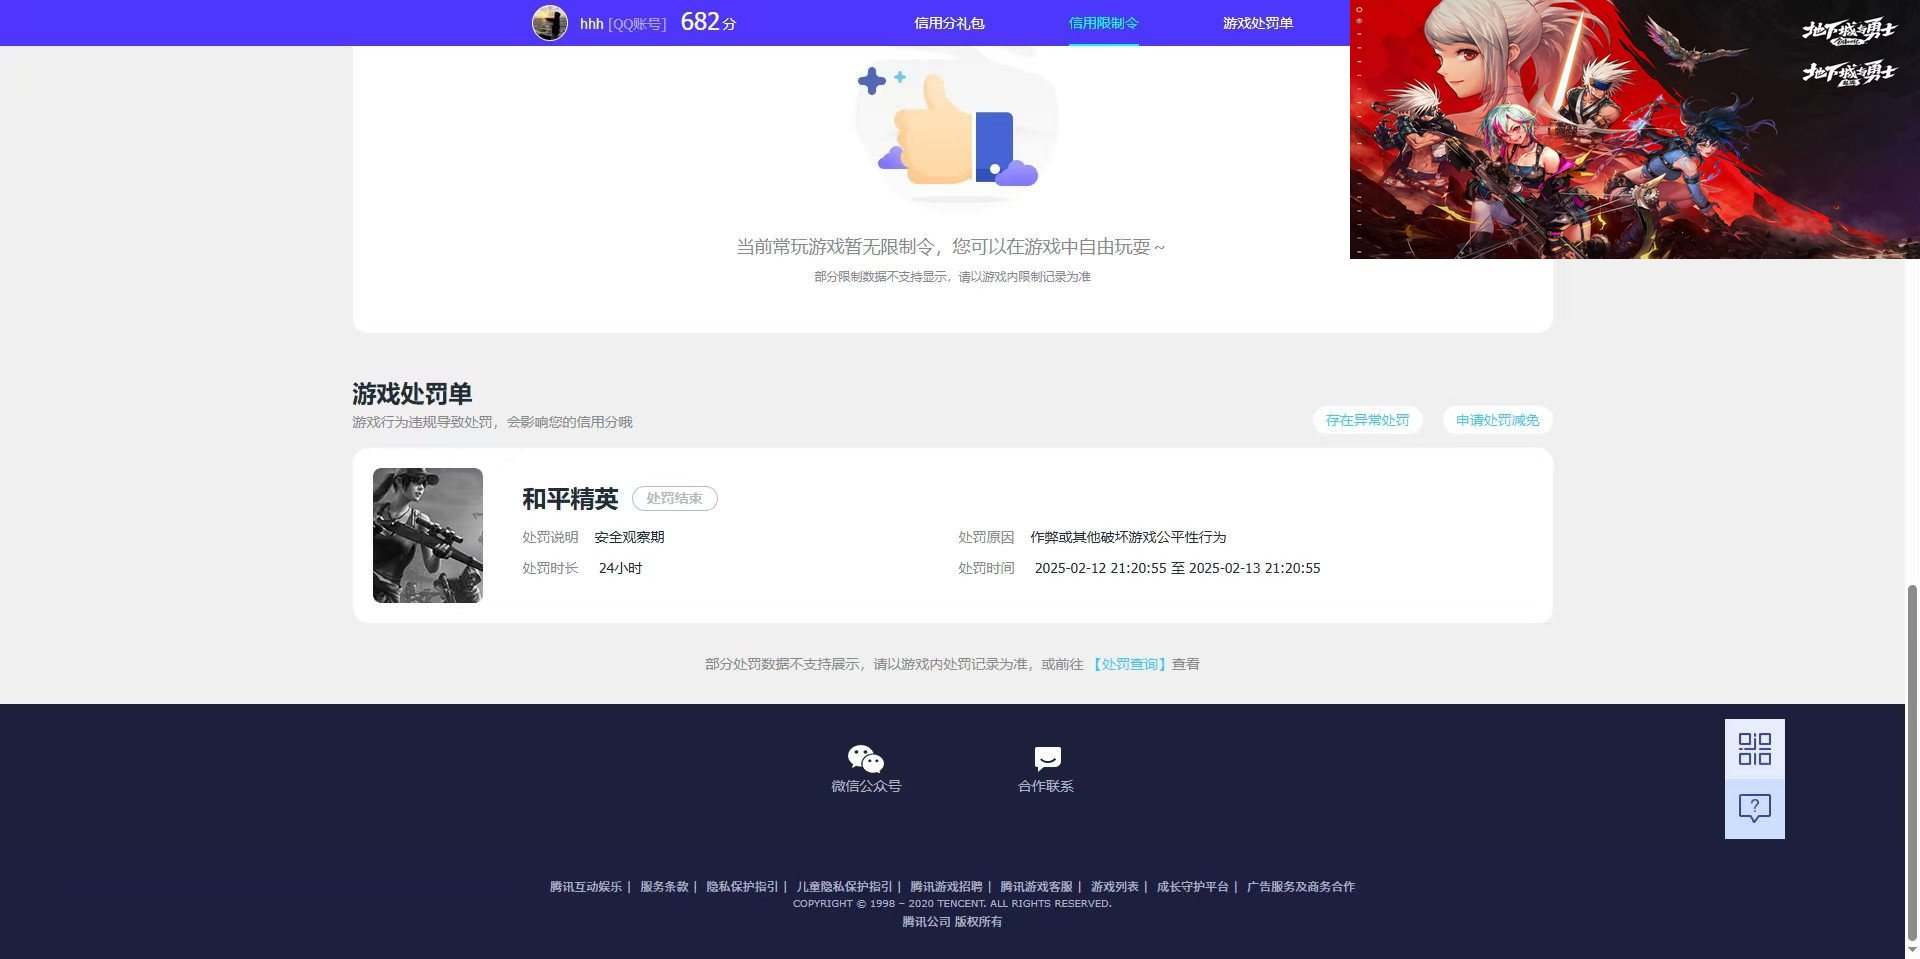Click the page vertical scrollbar thumb

tap(1913, 762)
